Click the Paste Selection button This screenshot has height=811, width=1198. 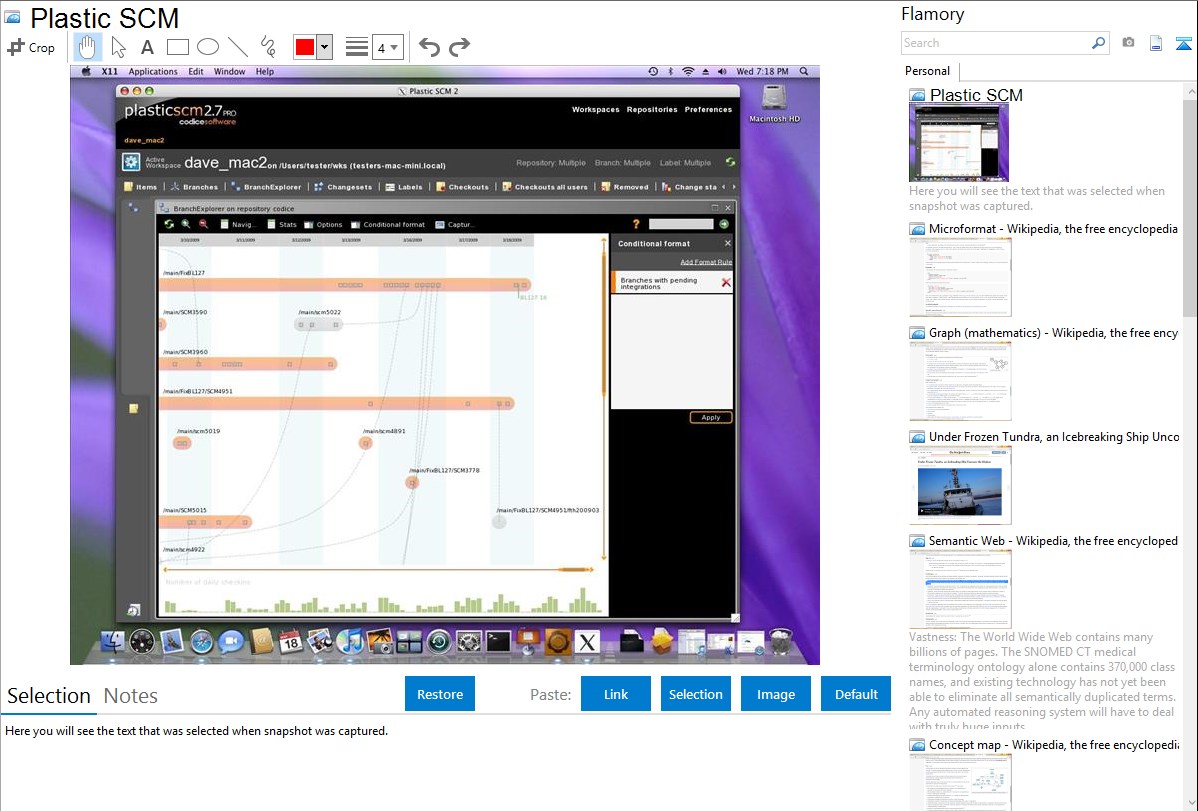695,694
